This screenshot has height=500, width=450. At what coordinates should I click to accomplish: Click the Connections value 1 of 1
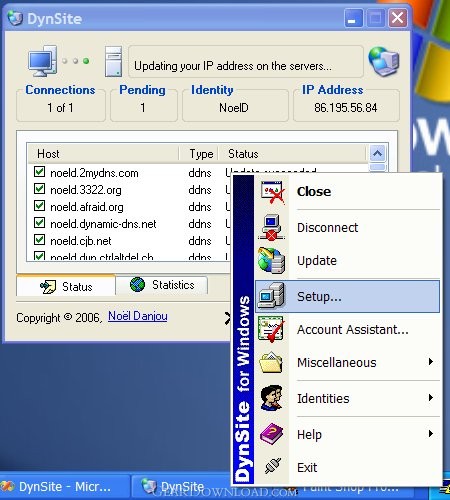tap(60, 108)
